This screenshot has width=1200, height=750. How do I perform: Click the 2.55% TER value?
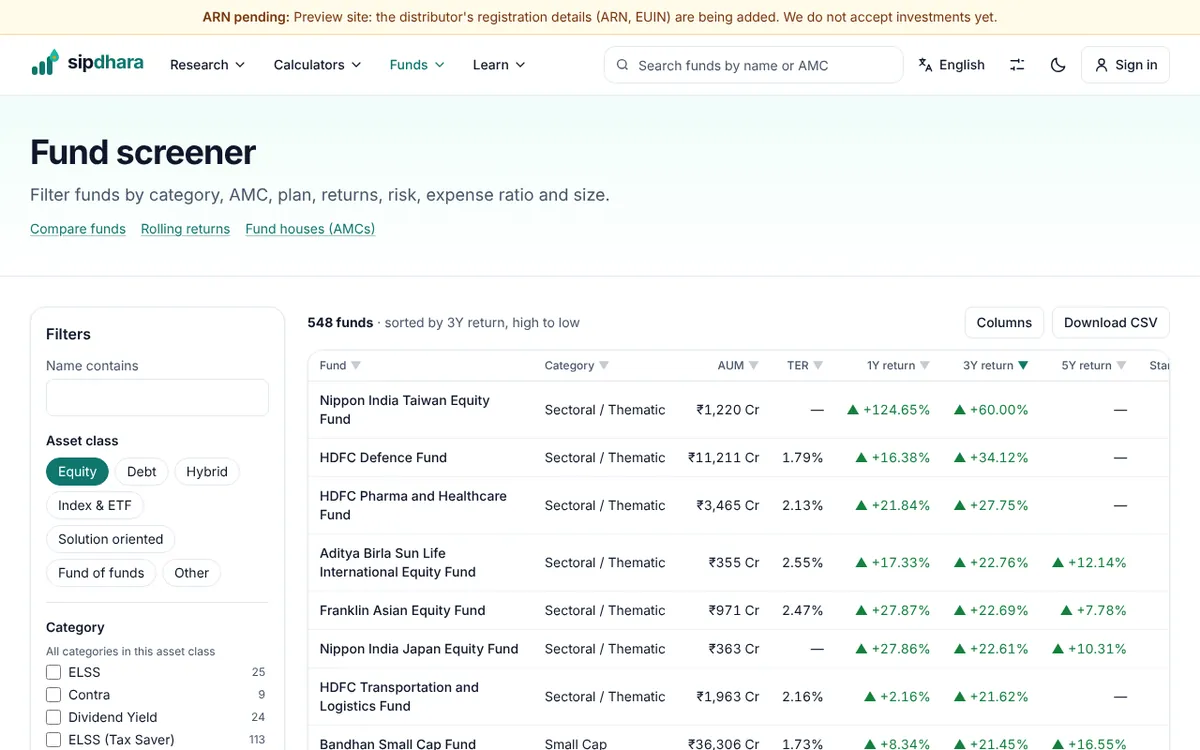[803, 563]
